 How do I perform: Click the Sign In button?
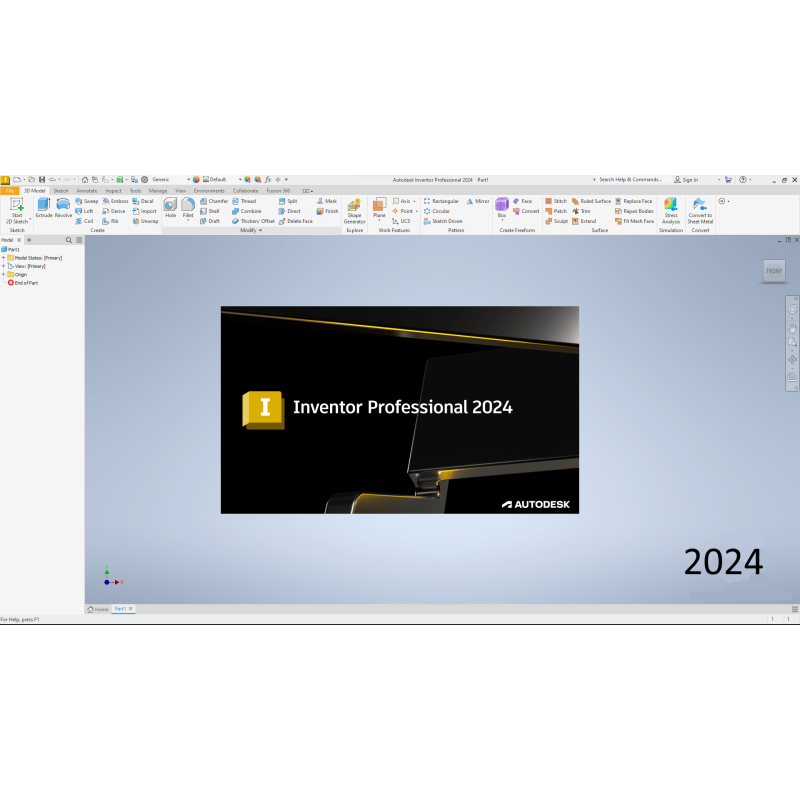(689, 180)
